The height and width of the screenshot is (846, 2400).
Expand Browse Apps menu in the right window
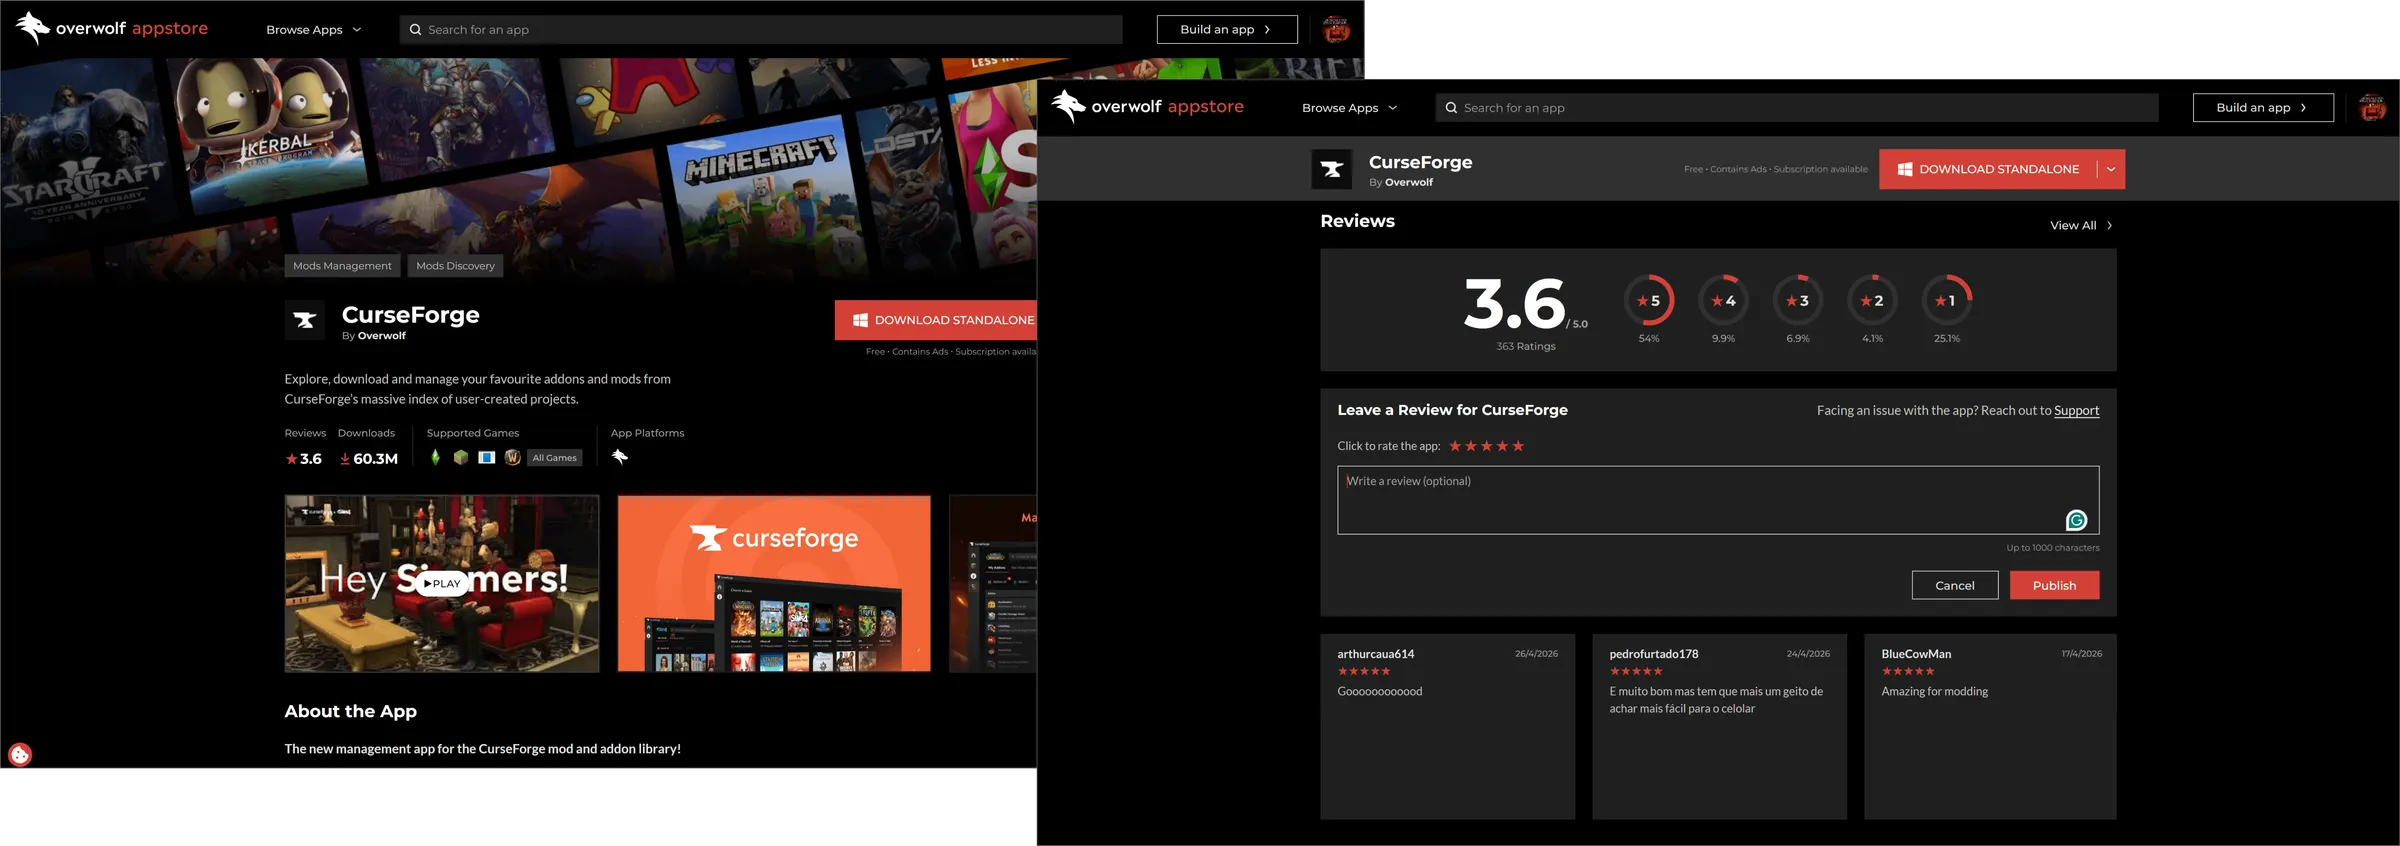[1350, 108]
